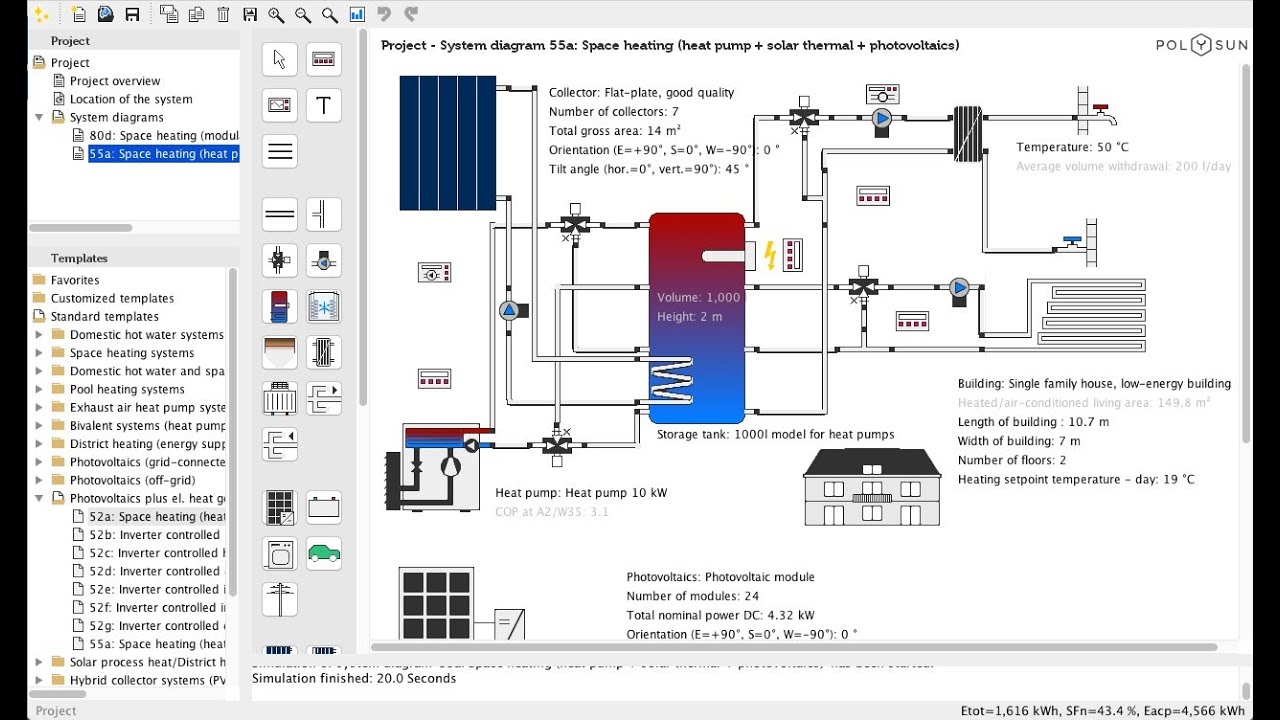Viewport: 1280px width, 720px height.
Task: Click the house building in diagram
Action: (872, 486)
